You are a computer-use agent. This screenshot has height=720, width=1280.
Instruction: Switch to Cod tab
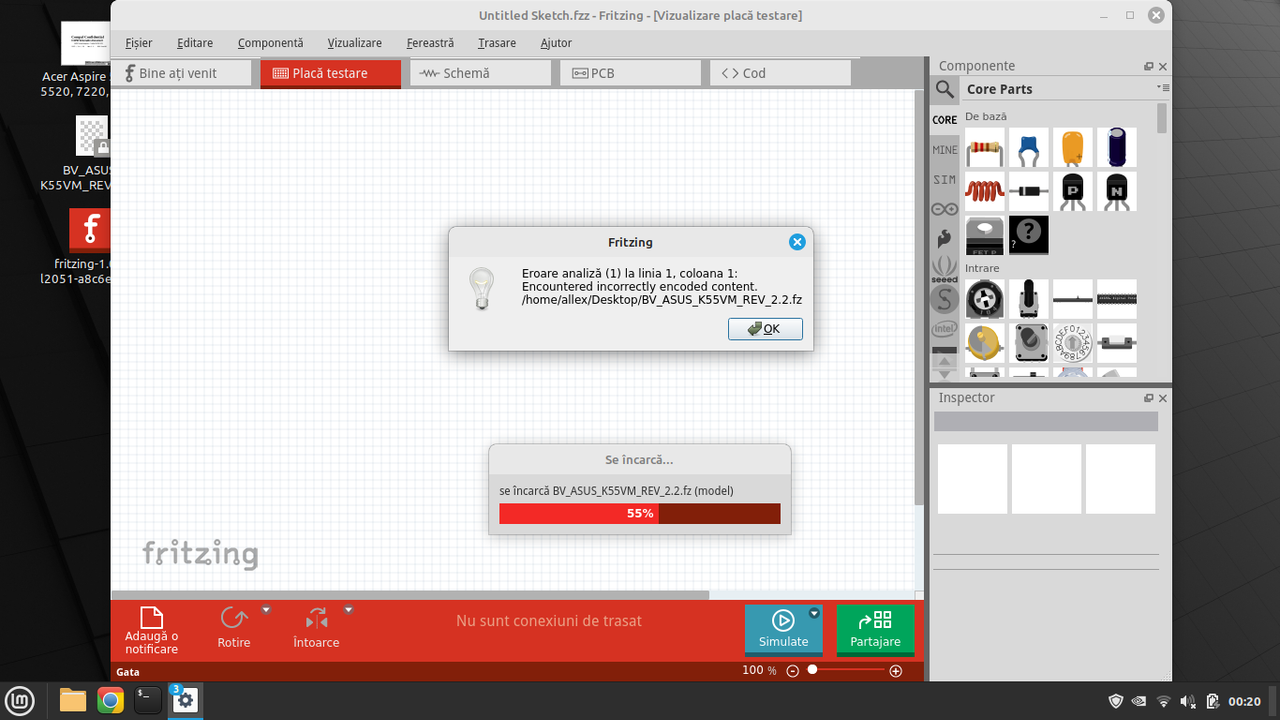click(x=781, y=73)
